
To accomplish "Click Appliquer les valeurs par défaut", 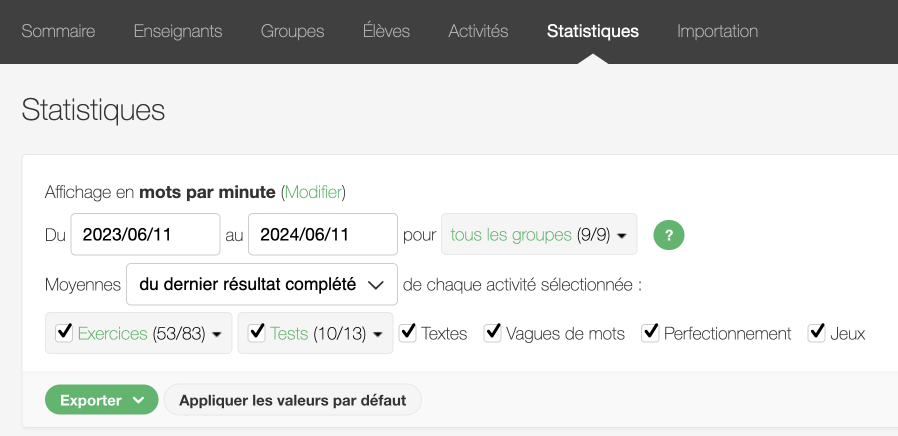I will click(x=292, y=400).
